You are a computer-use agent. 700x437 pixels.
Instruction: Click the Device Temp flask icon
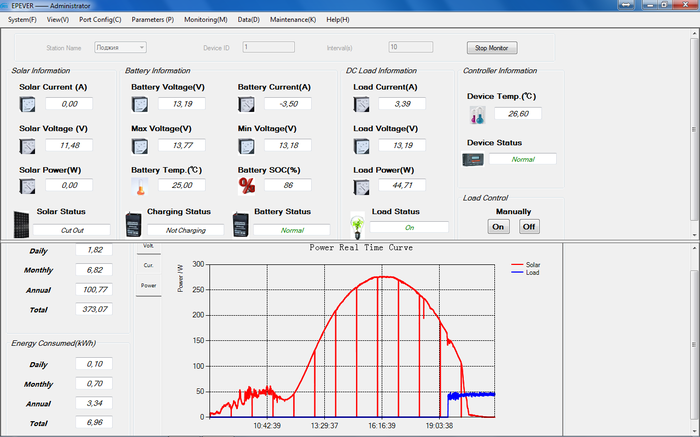476,115
